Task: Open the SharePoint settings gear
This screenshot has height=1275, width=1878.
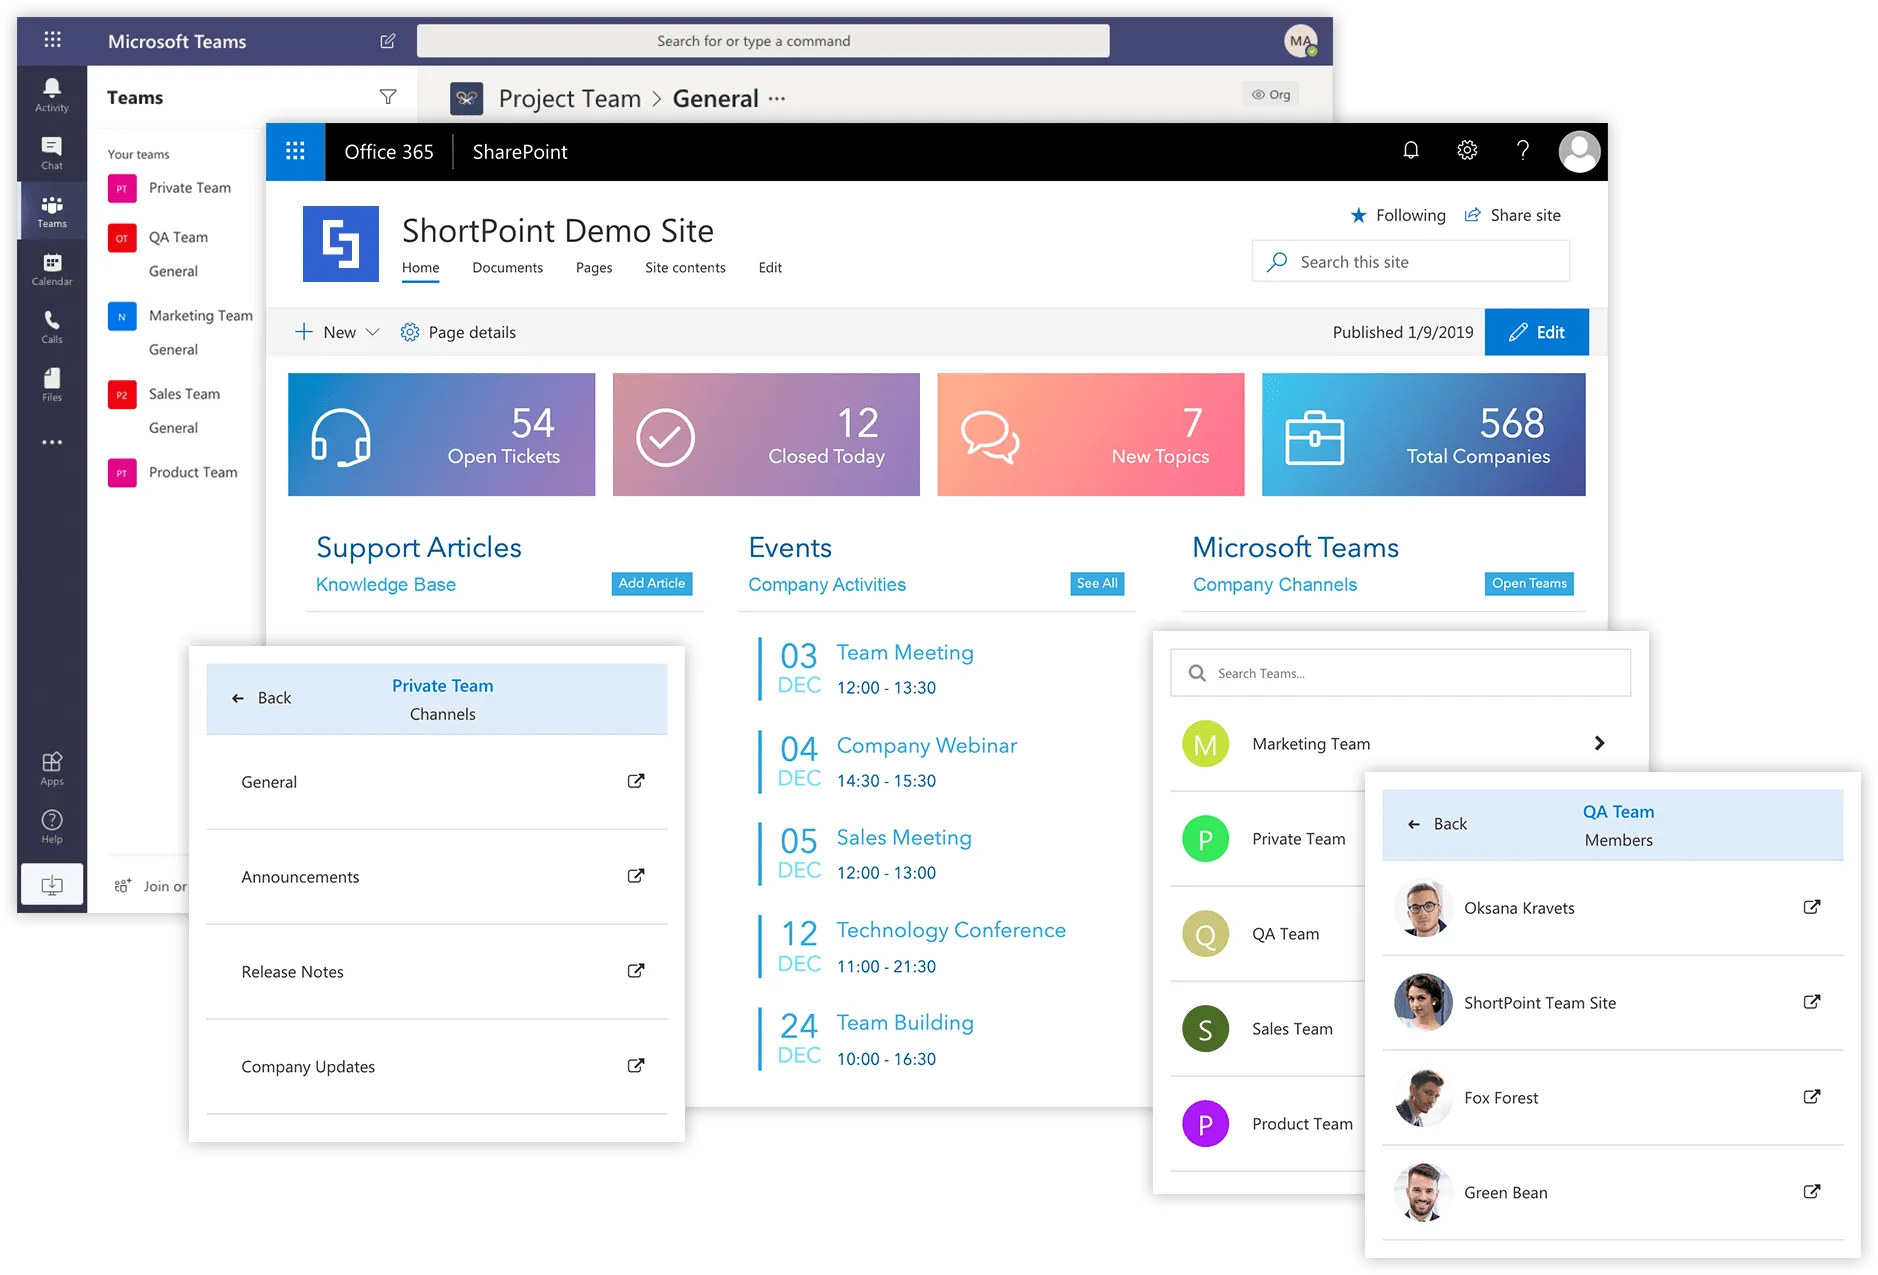Action: [1466, 151]
